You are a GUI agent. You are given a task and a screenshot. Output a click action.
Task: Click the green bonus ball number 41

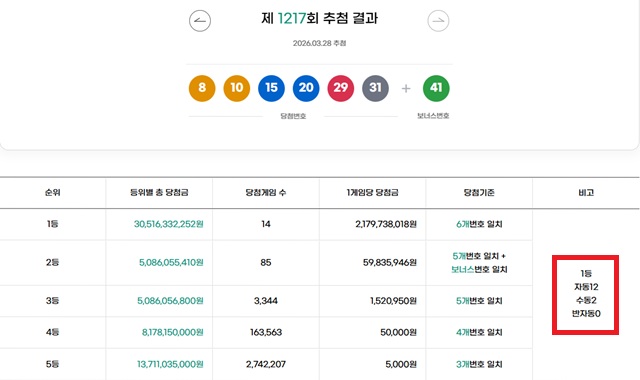436,88
